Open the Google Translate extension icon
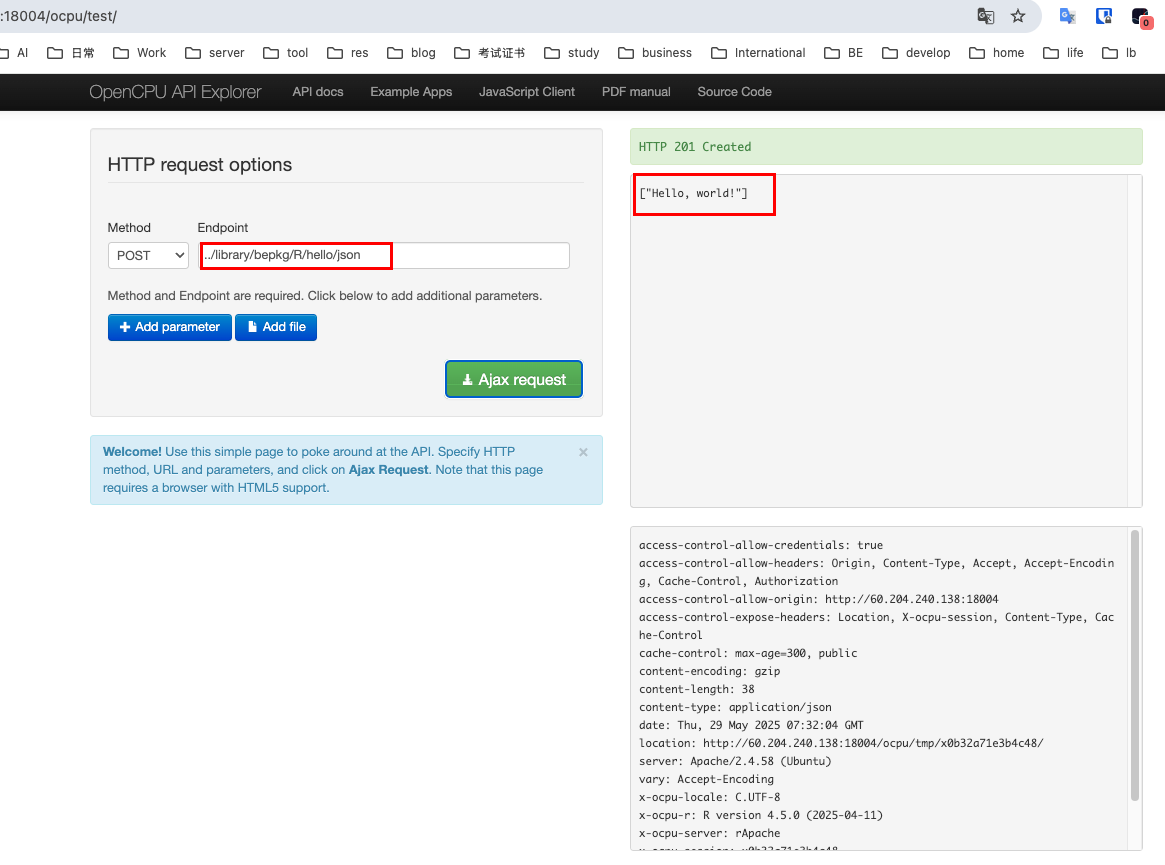 click(x=1068, y=16)
